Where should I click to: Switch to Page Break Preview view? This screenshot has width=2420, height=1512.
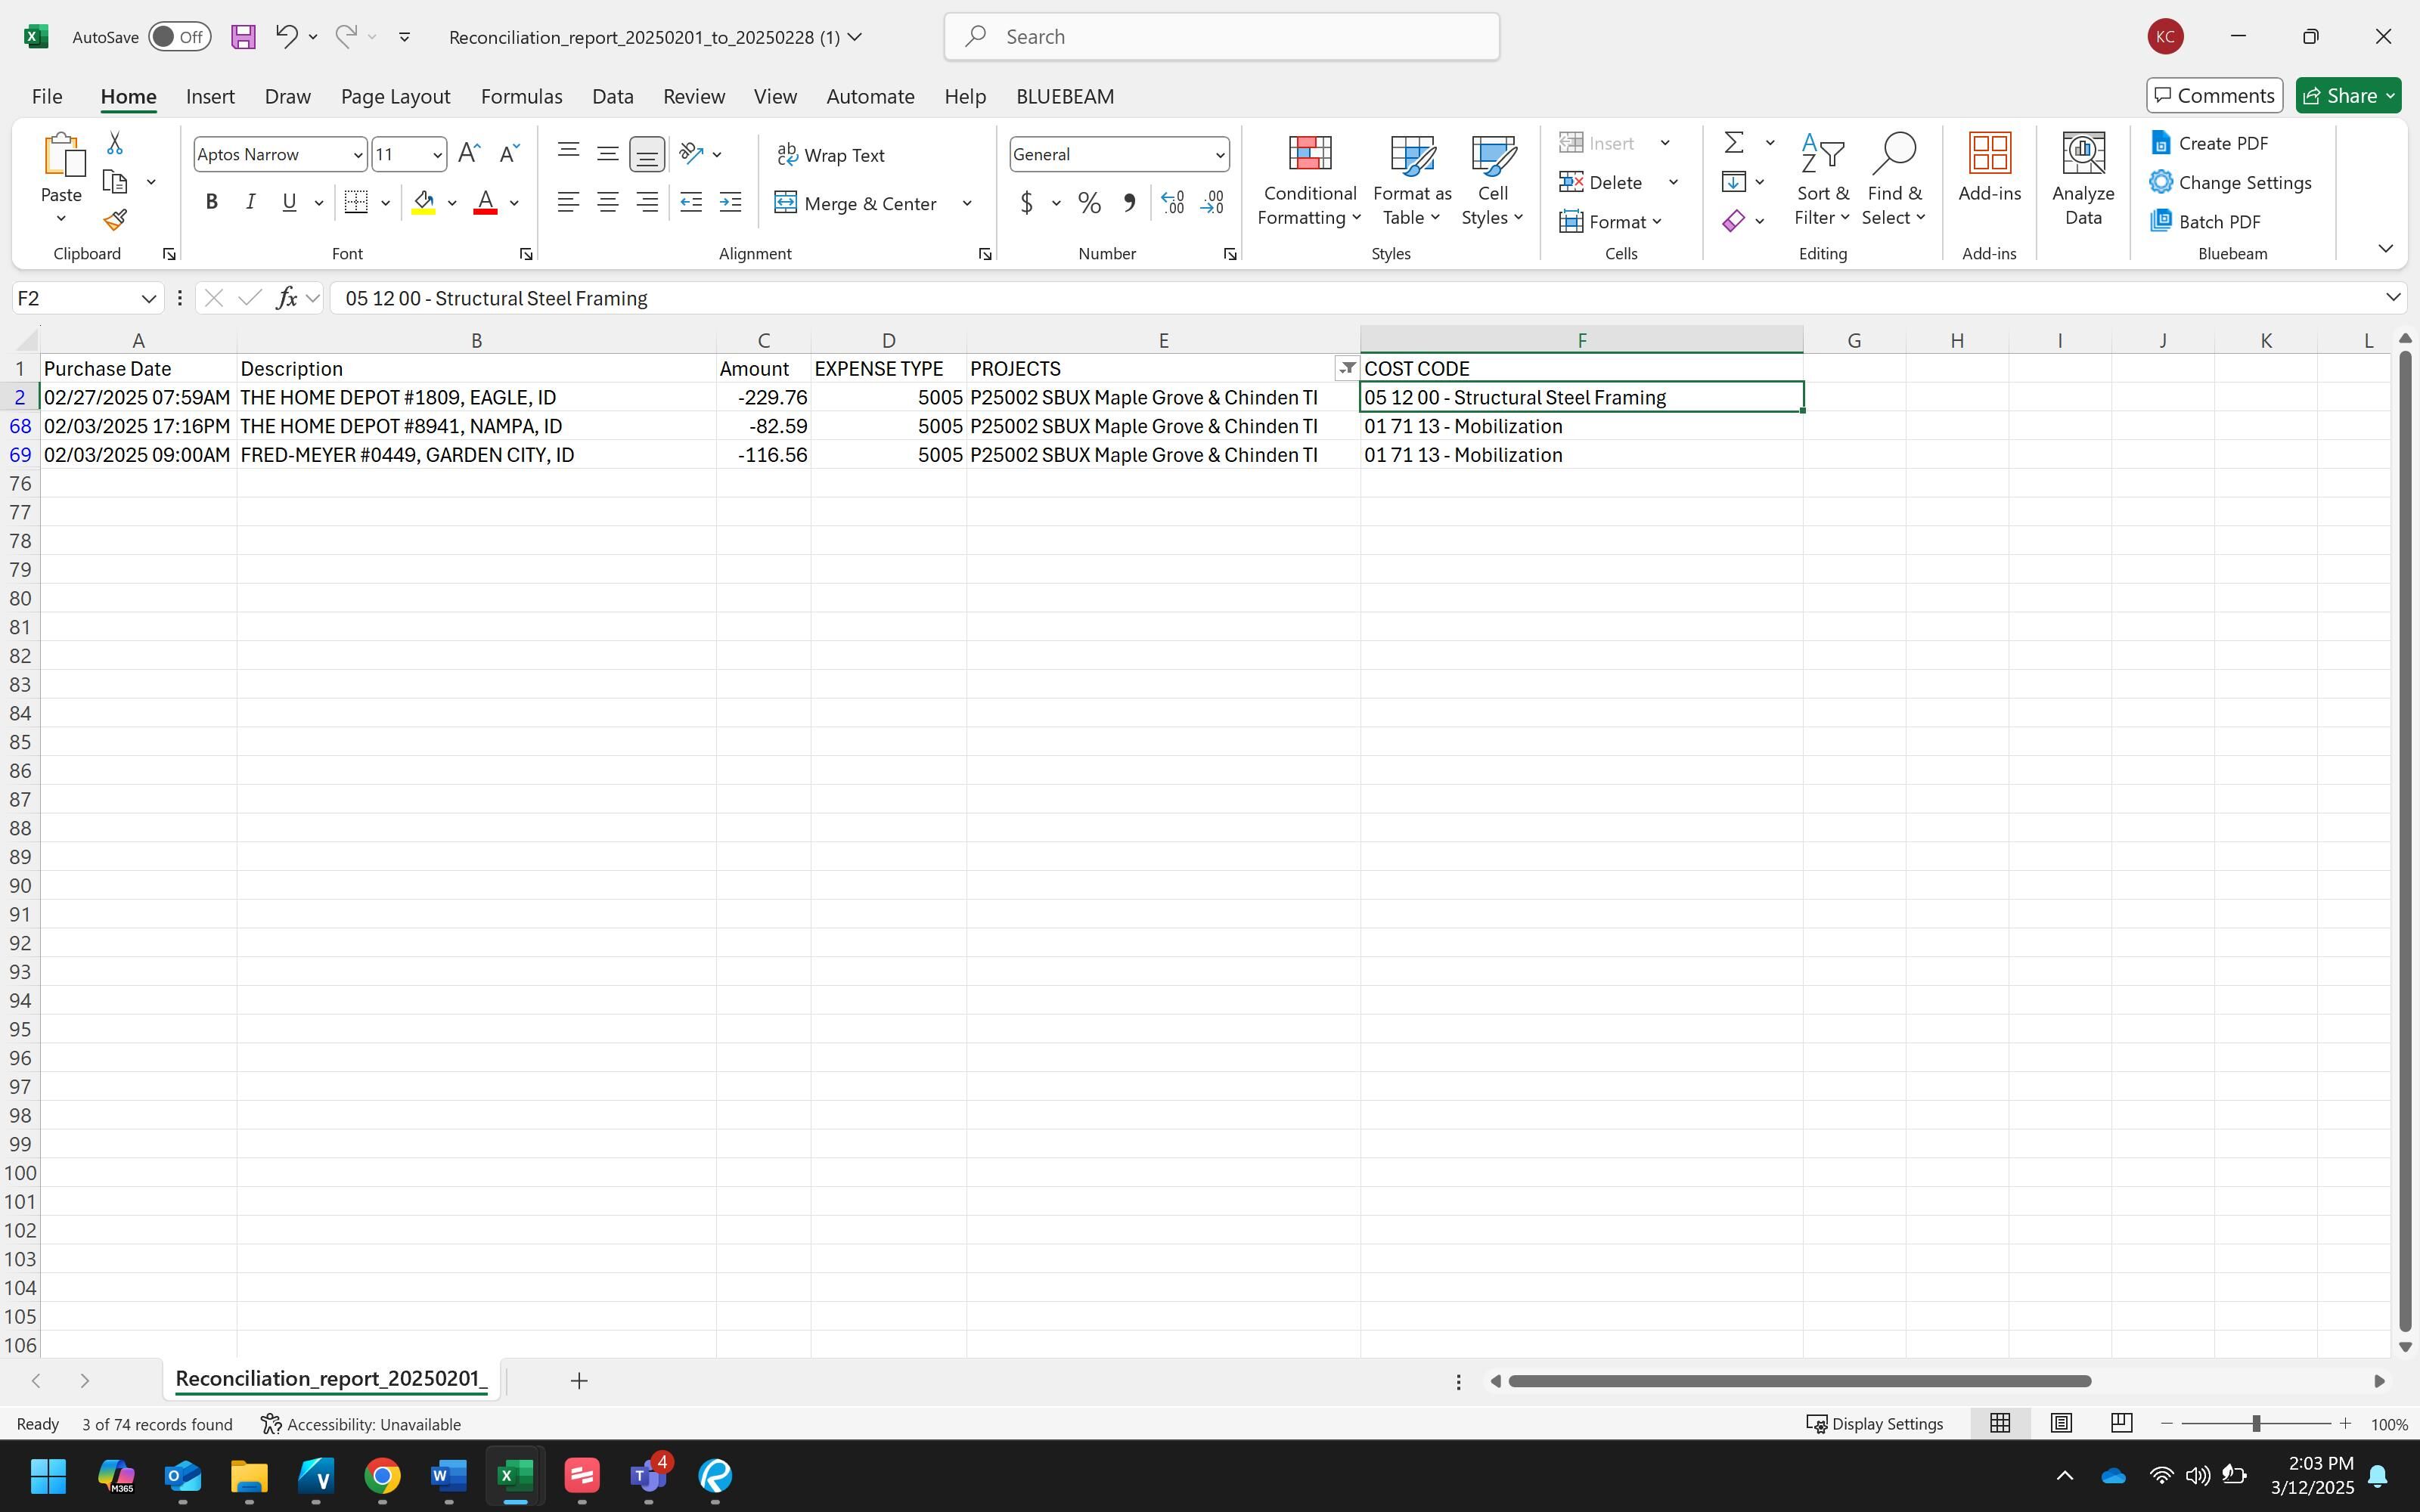pos(2121,1423)
